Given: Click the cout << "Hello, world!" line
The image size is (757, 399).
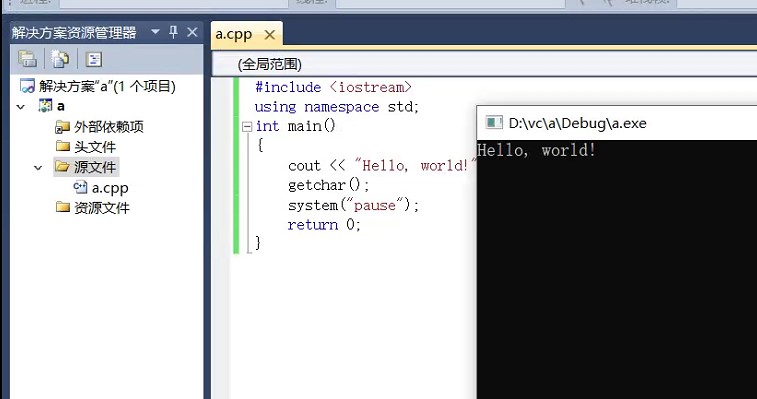Looking at the screenshot, I should point(382,166).
